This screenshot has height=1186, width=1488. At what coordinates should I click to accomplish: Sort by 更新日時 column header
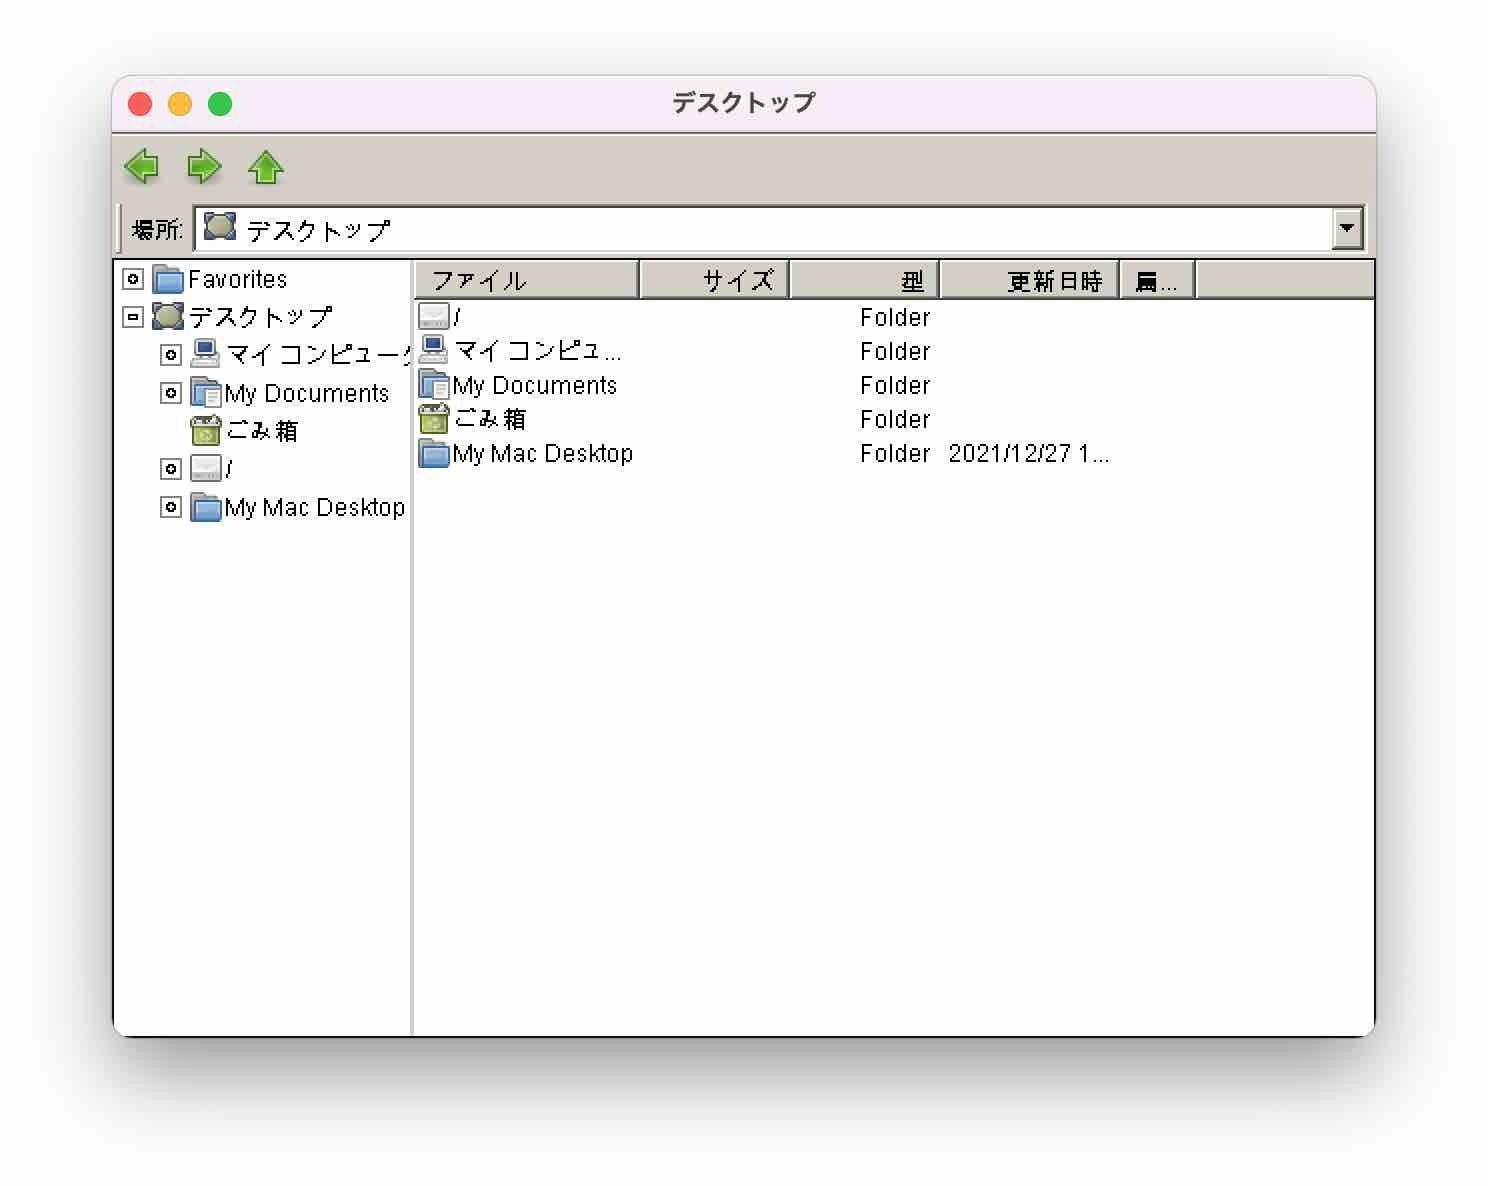(1029, 281)
